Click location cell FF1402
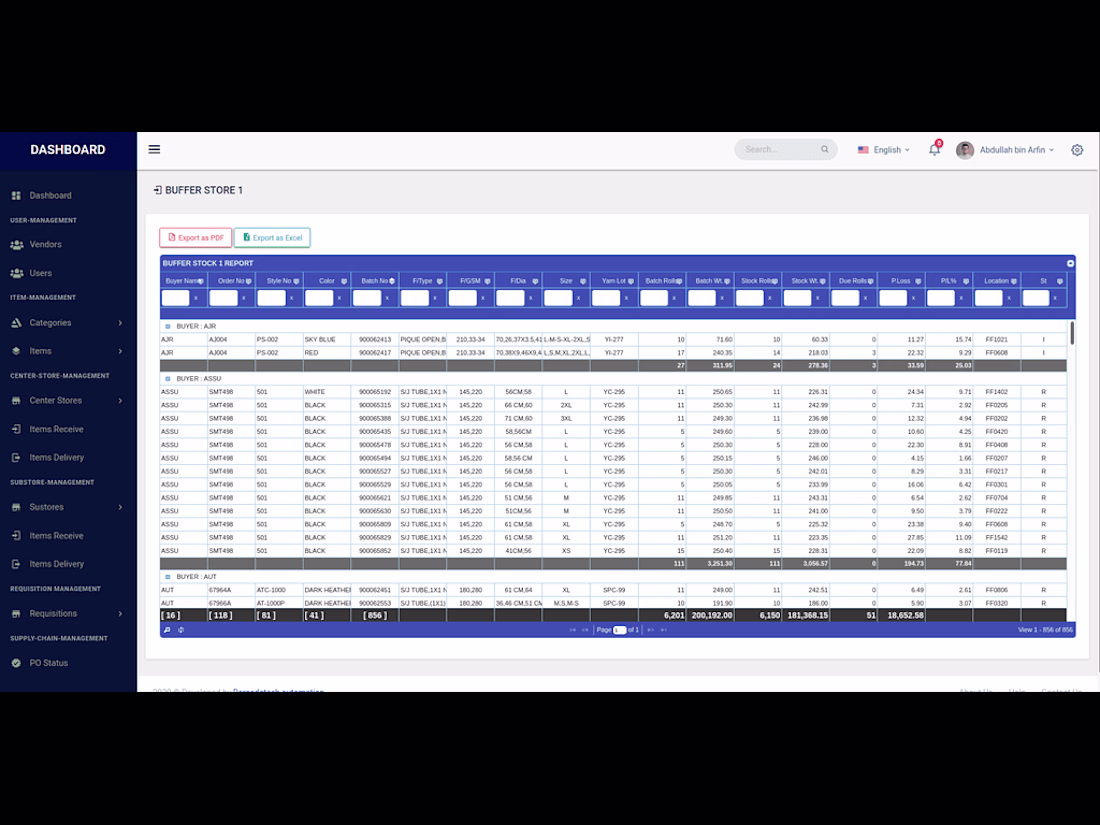Screen dimensions: 1100x825 click(x=996, y=392)
